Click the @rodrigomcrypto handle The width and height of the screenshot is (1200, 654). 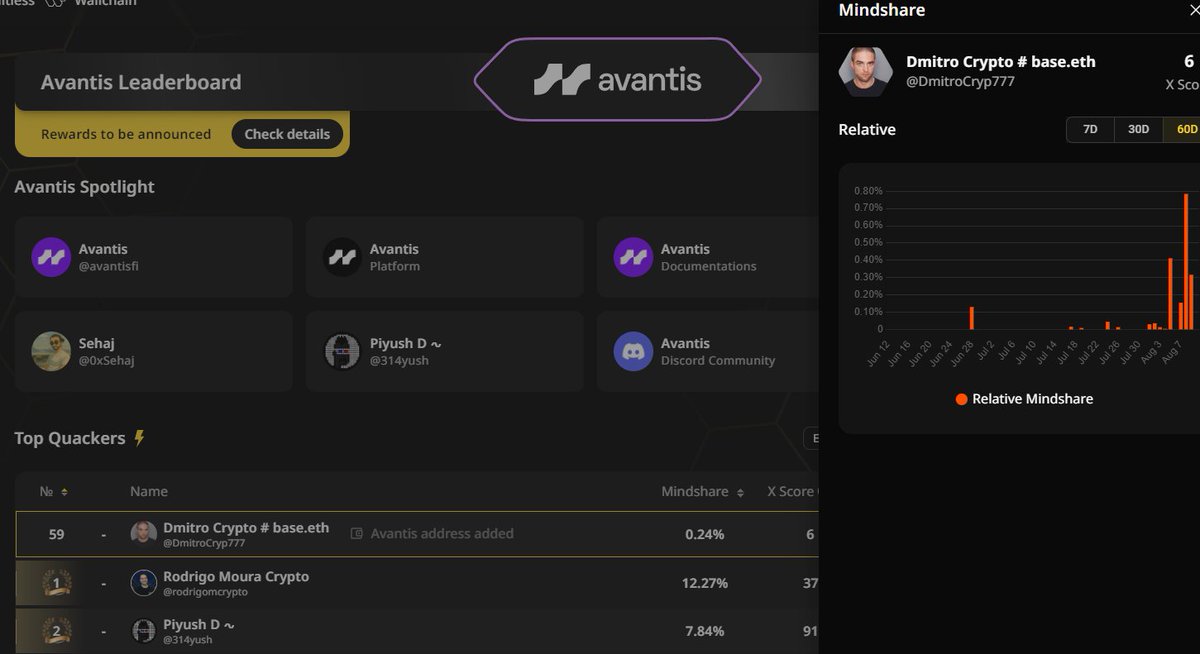tap(205, 592)
